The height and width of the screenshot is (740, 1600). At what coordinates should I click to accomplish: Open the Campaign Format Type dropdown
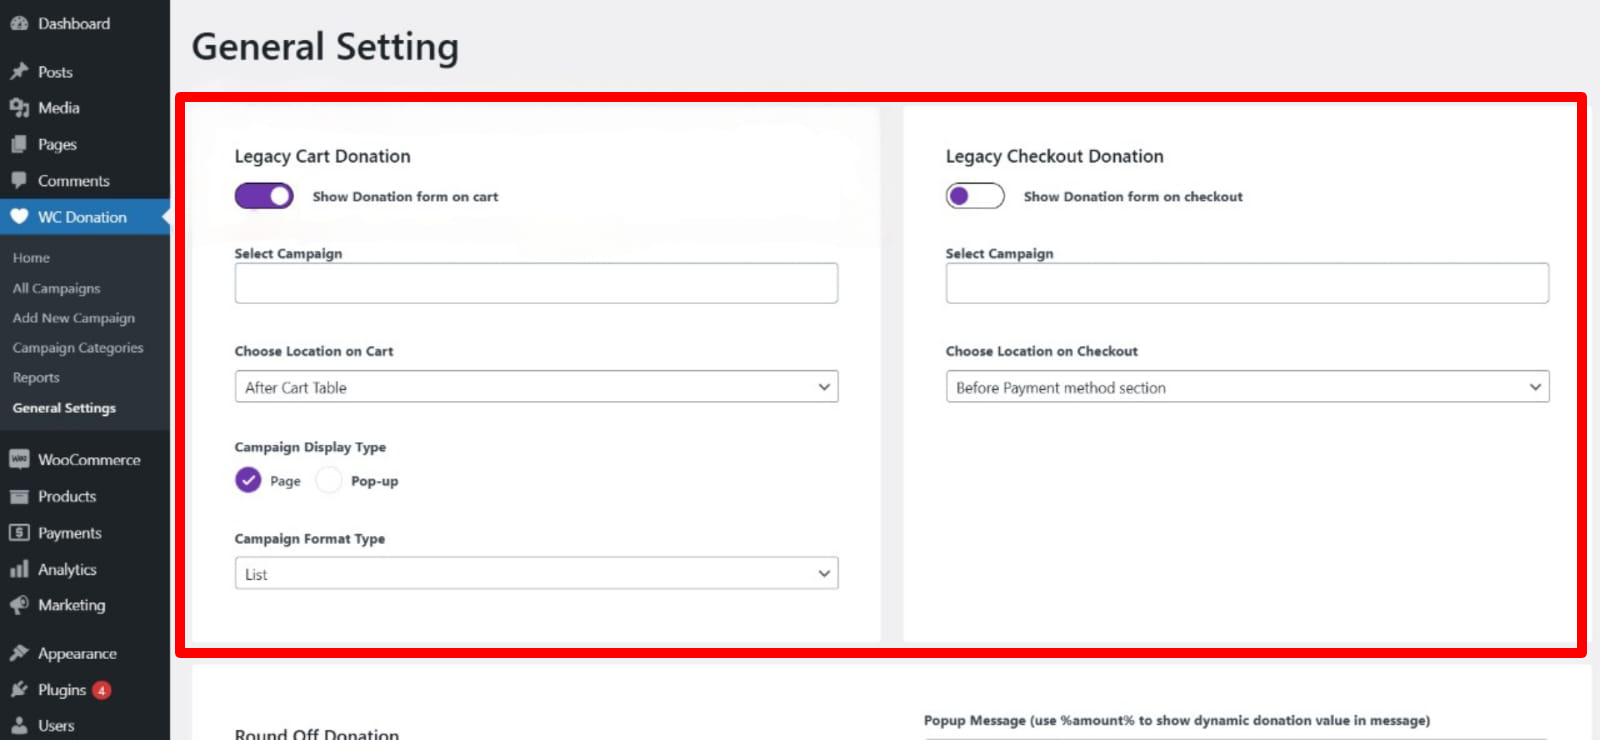pyautogui.click(x=536, y=573)
